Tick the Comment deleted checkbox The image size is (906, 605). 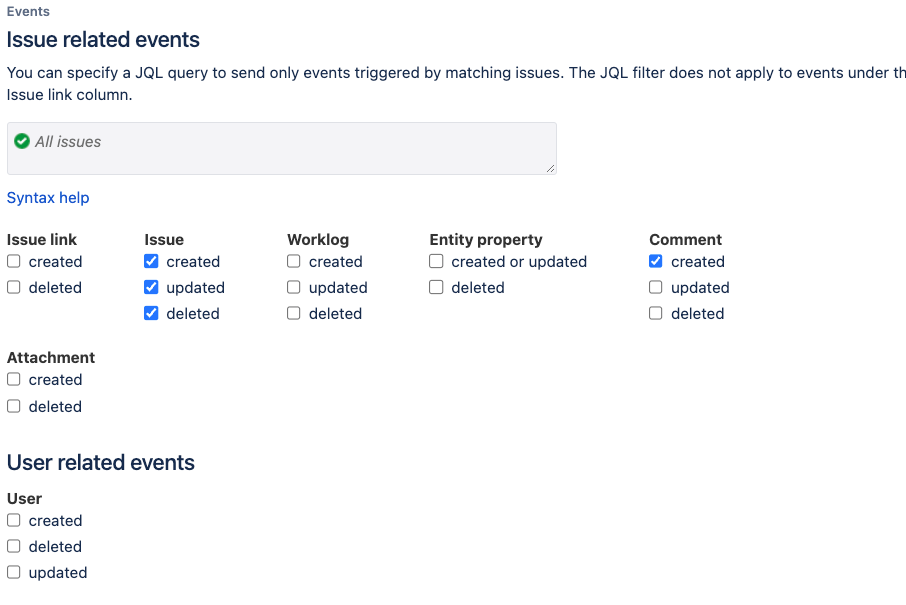click(x=656, y=313)
